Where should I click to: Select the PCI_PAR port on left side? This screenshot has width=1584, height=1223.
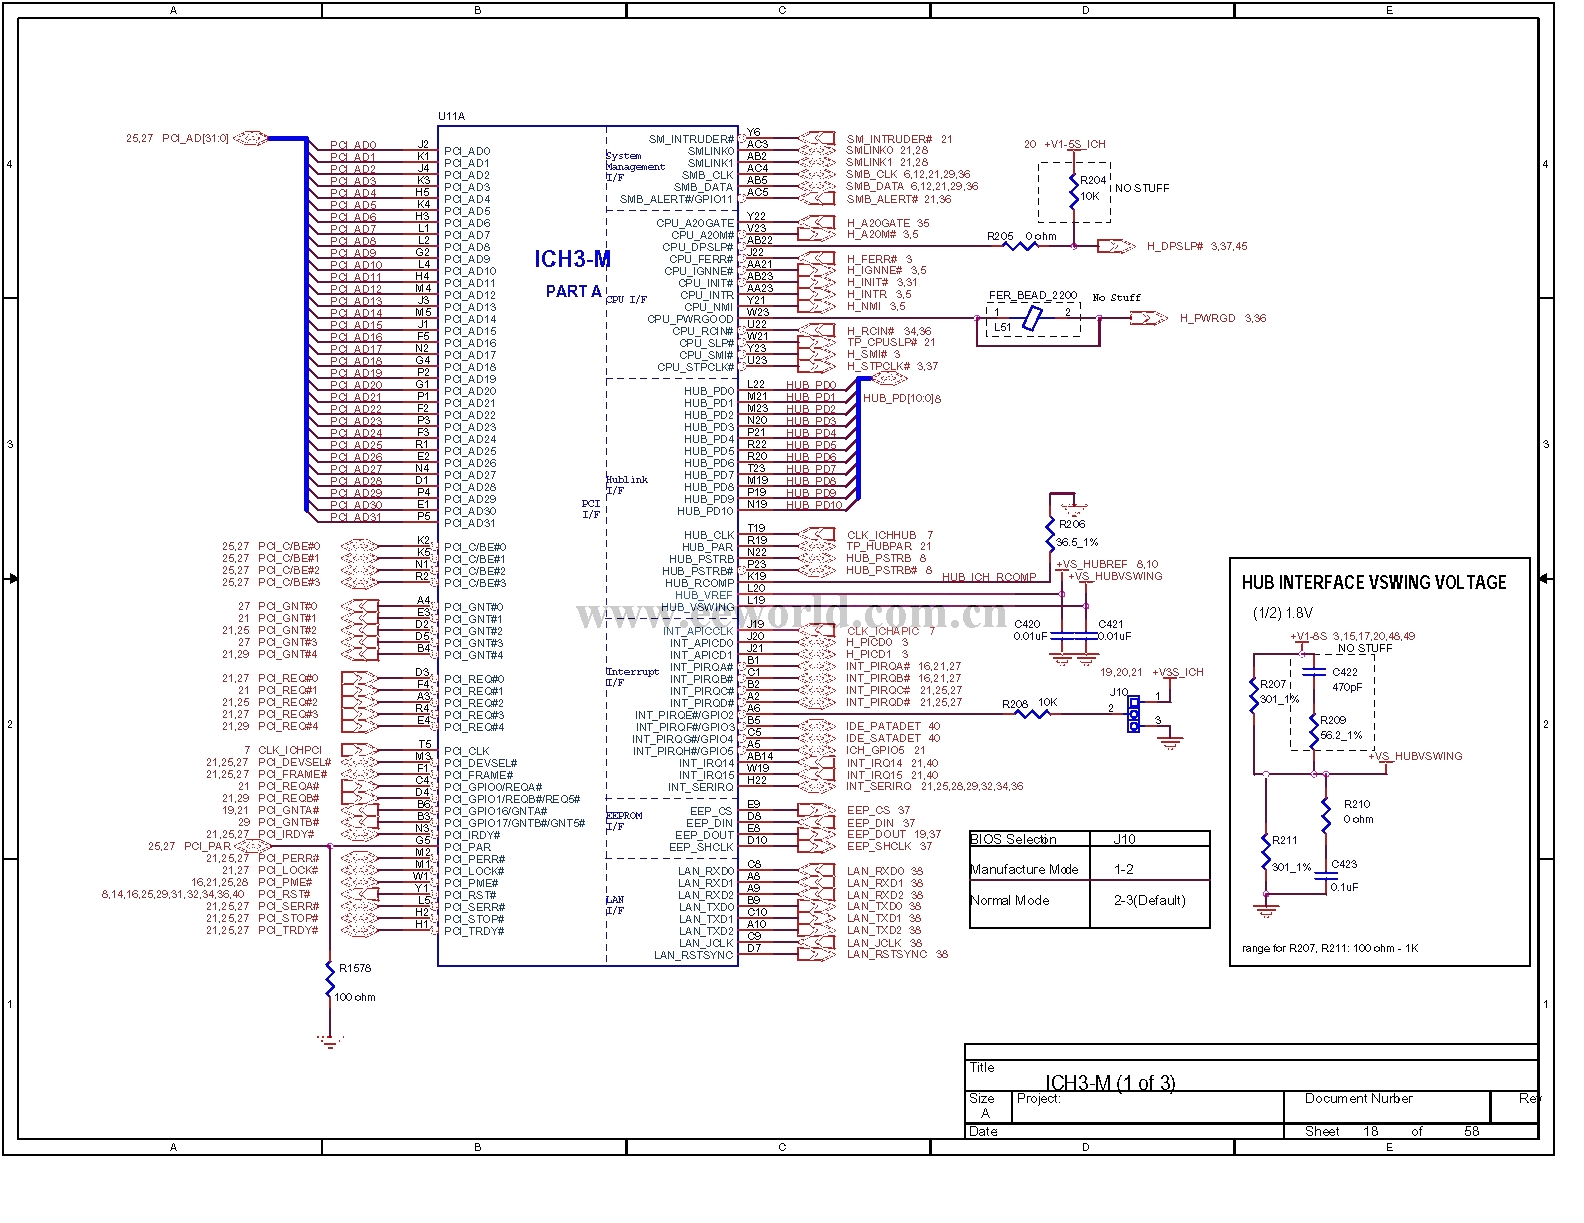207,846
